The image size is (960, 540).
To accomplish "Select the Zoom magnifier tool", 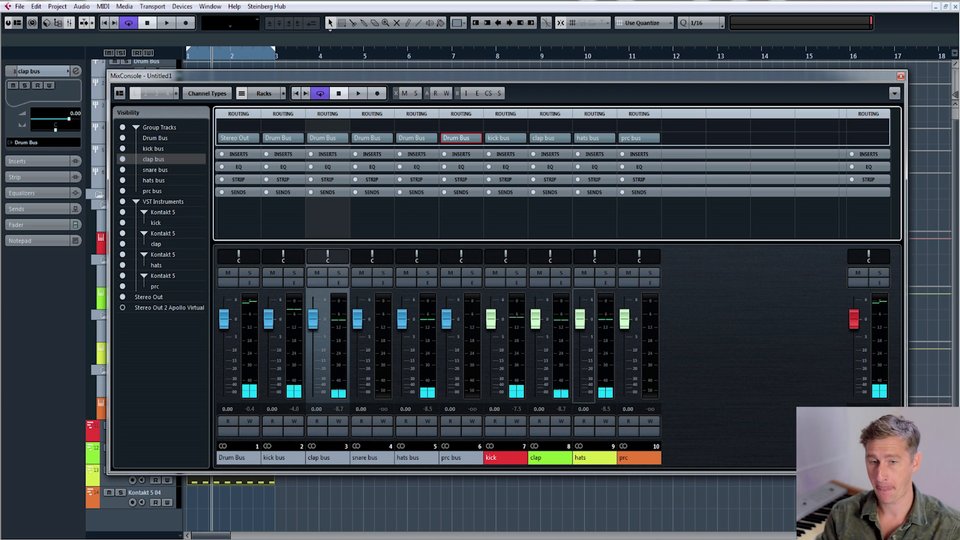I will tap(386, 23).
